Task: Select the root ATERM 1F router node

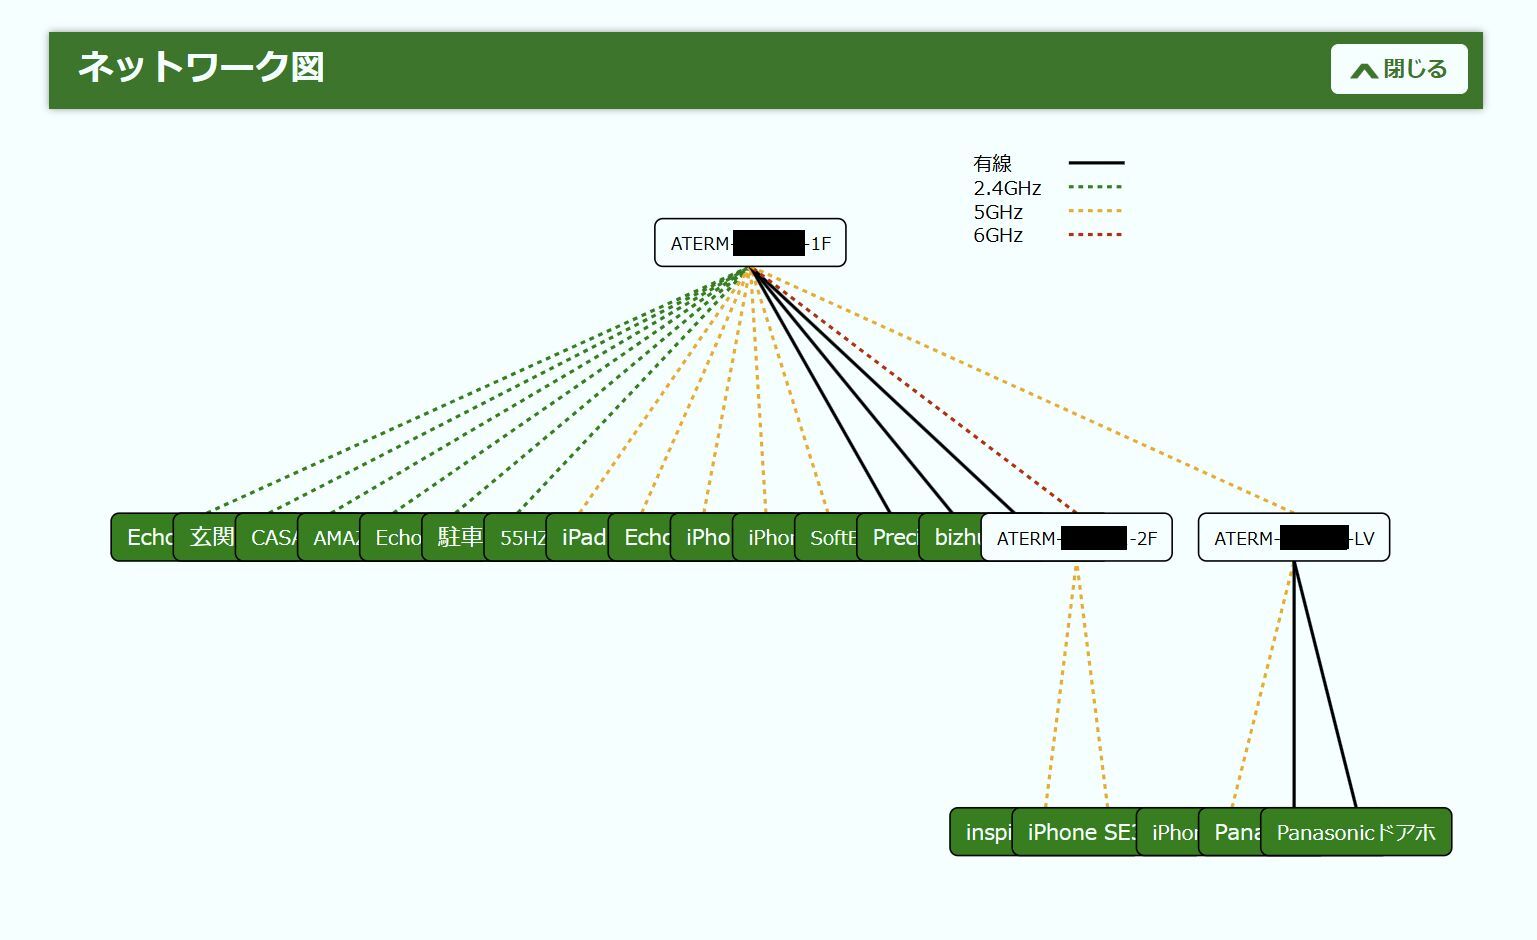Action: pyautogui.click(x=750, y=243)
